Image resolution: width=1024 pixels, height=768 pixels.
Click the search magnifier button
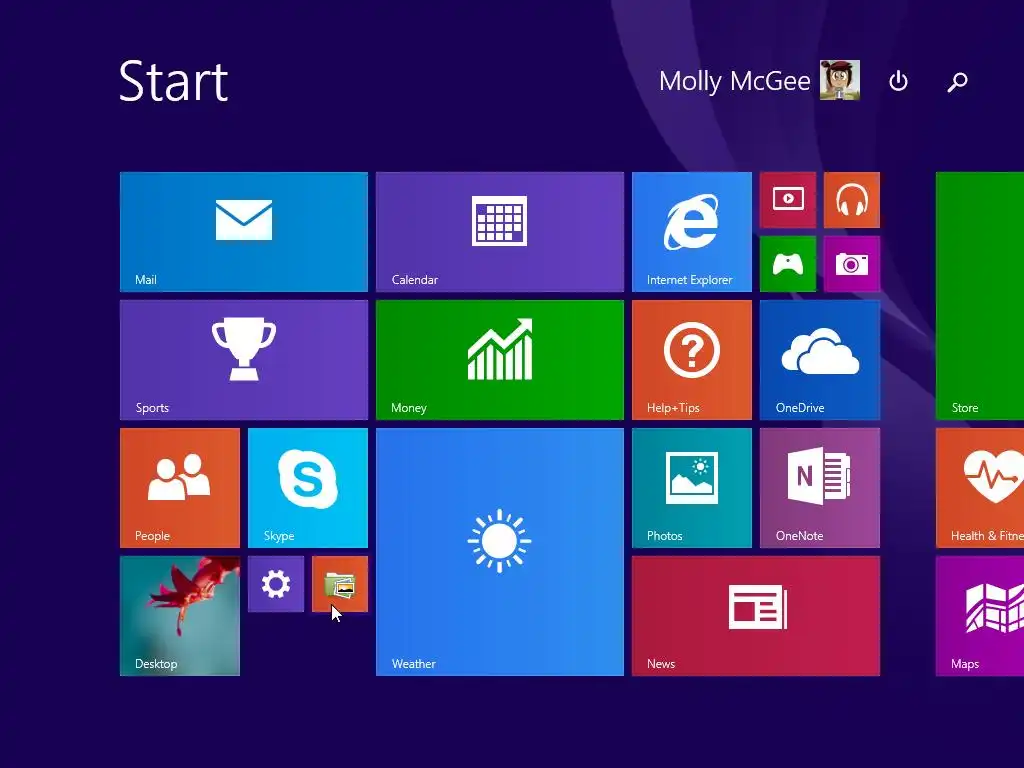(x=957, y=82)
